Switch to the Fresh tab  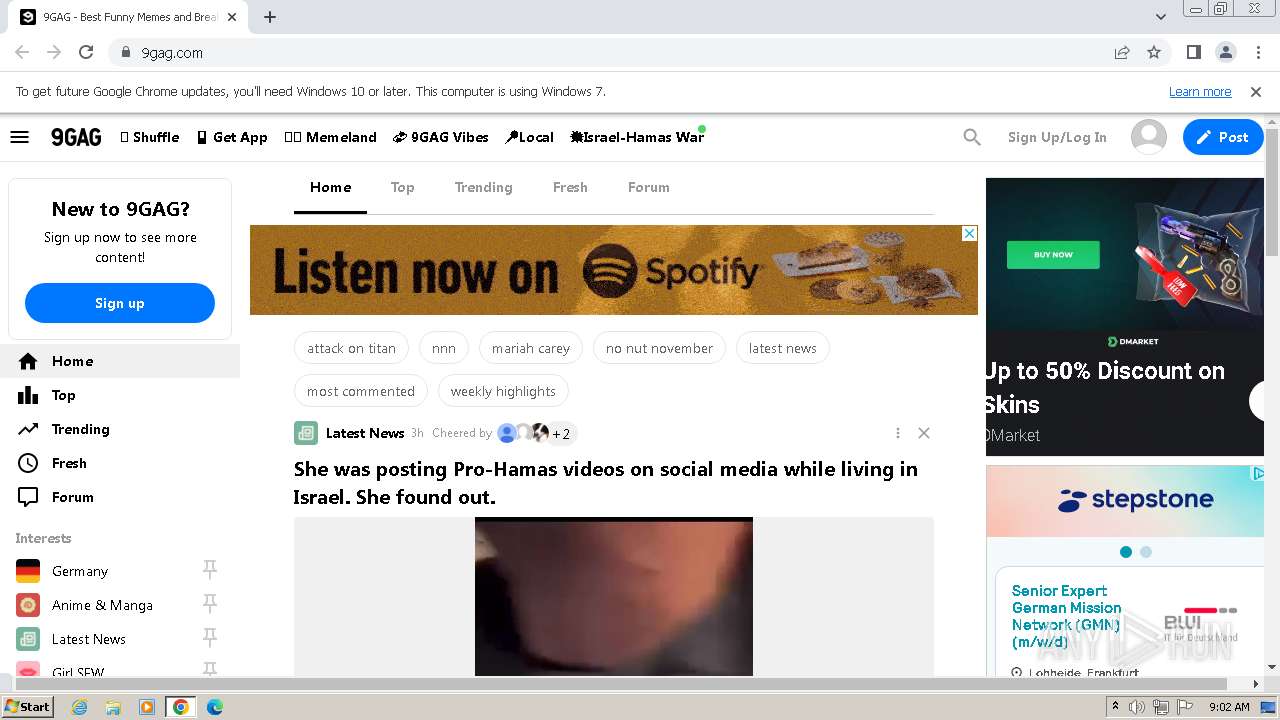(x=570, y=187)
